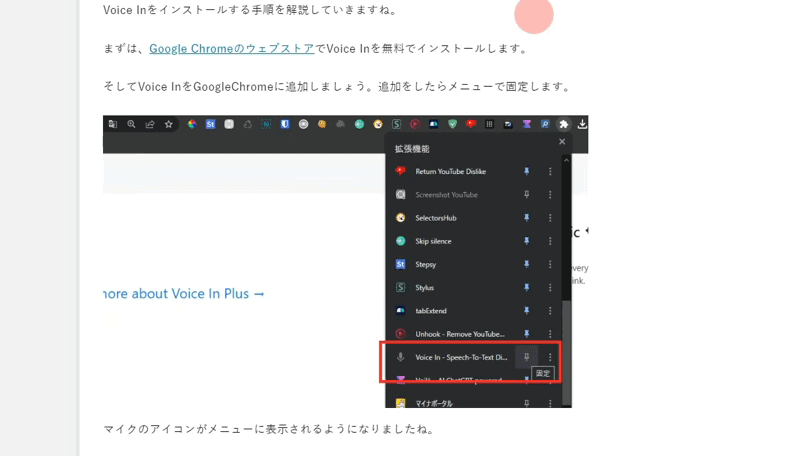Open more options for Voice In extension
Image resolution: width=810 pixels, height=456 pixels.
click(550, 357)
